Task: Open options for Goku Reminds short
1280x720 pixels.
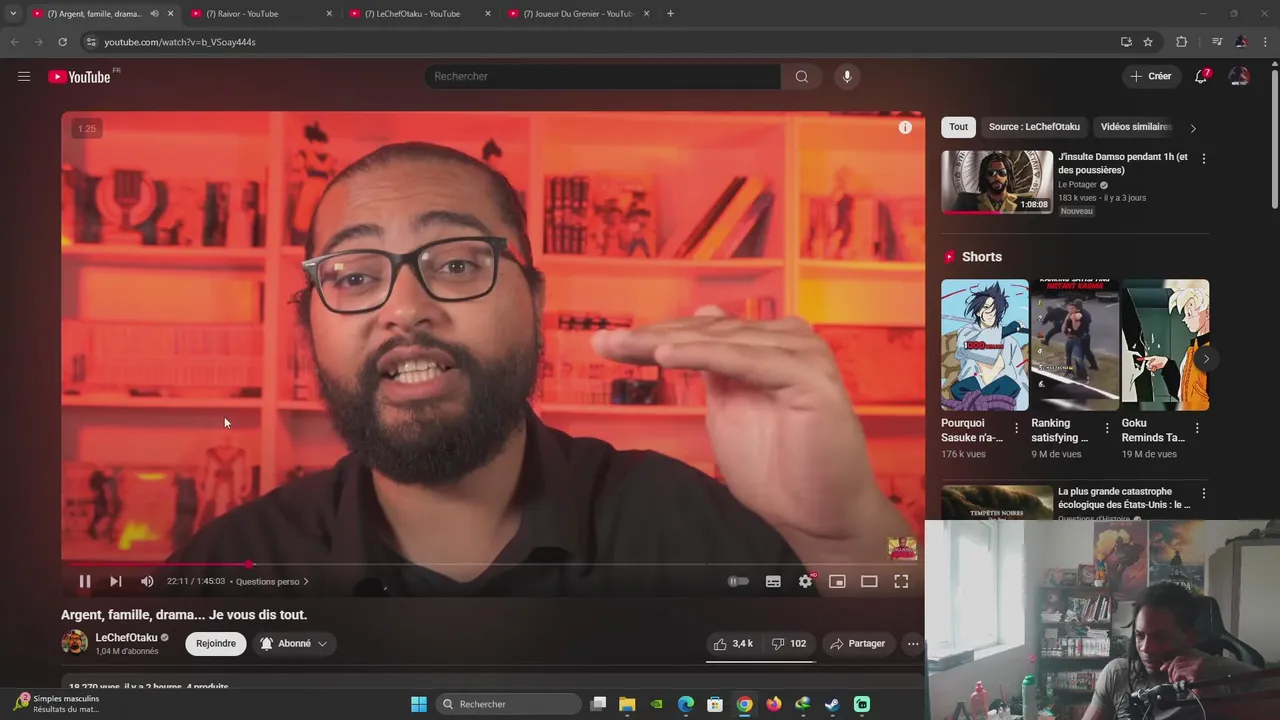Action: tap(1197, 428)
